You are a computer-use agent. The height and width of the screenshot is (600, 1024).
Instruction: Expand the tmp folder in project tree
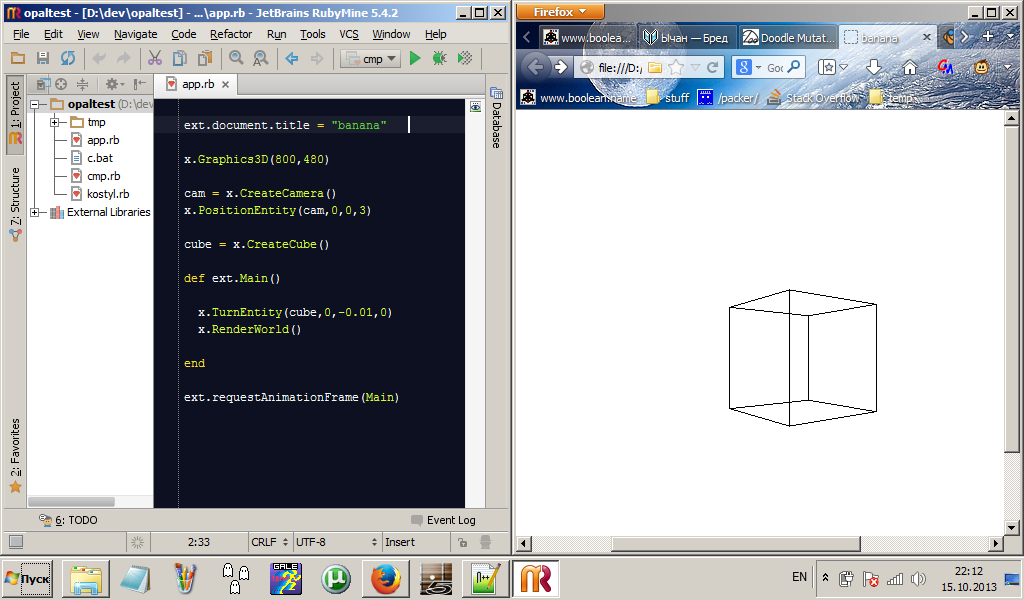[55, 122]
